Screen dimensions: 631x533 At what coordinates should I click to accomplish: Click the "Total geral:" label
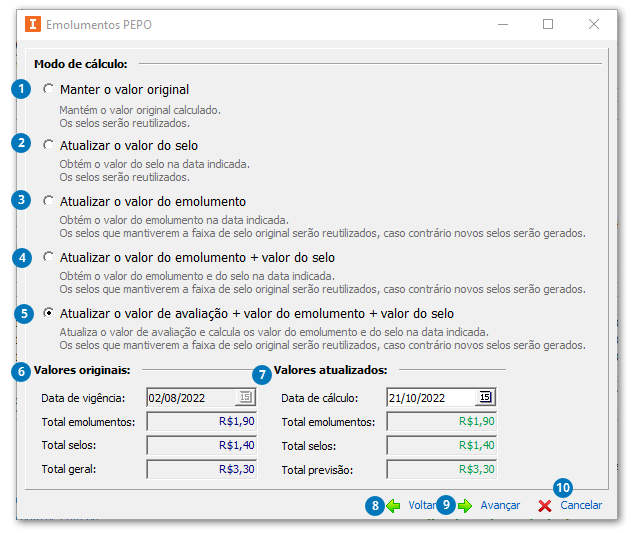tap(69, 469)
